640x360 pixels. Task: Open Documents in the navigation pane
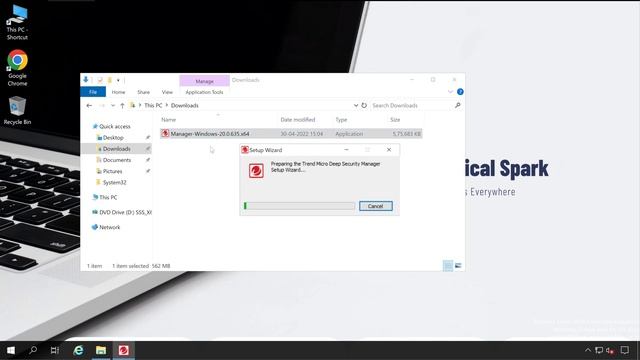coord(117,160)
